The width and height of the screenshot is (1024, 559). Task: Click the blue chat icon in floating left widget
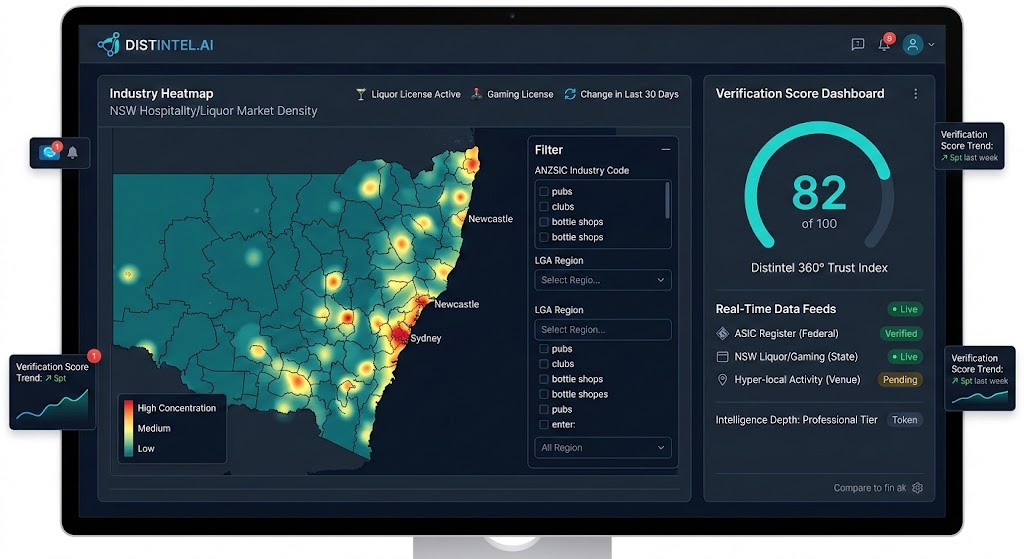(48, 152)
